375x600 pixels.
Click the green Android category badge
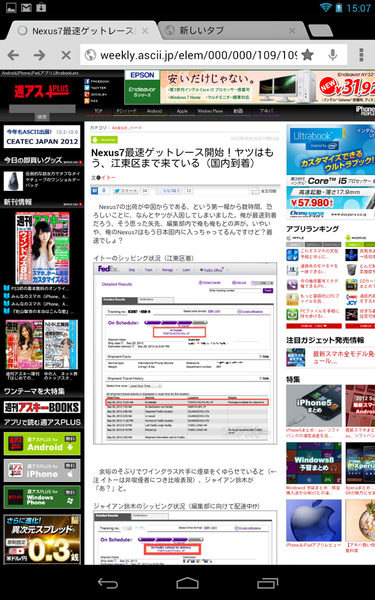click(104, 140)
